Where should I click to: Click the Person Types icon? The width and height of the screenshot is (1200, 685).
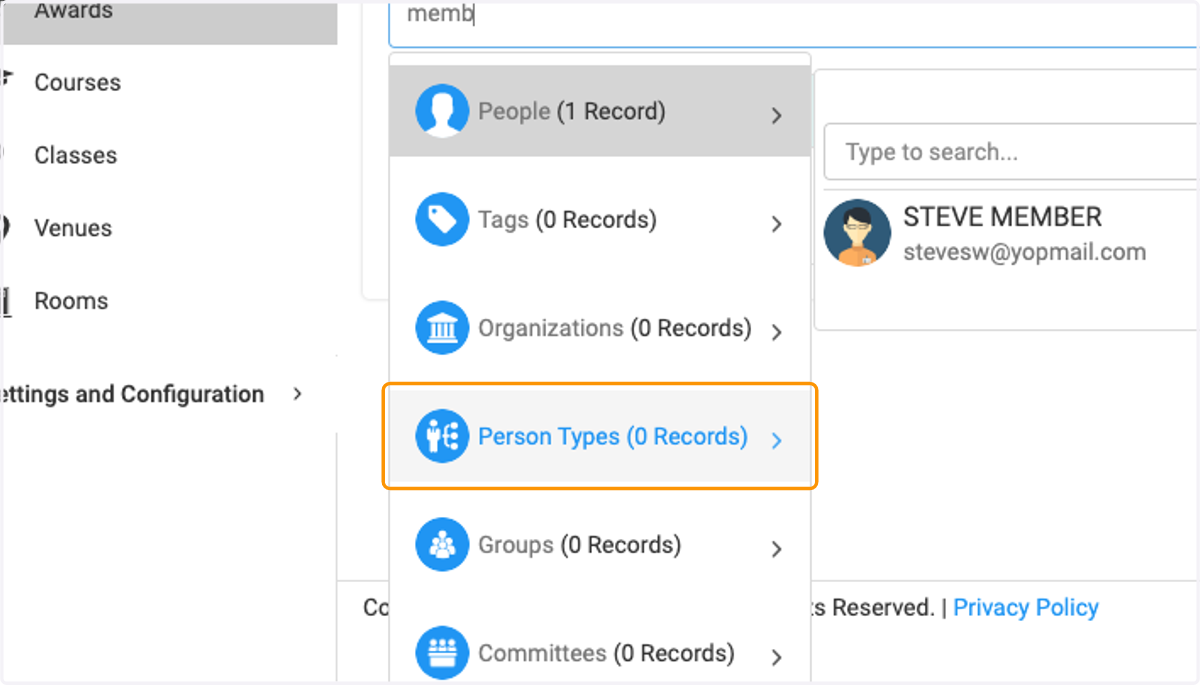pyautogui.click(x=442, y=437)
